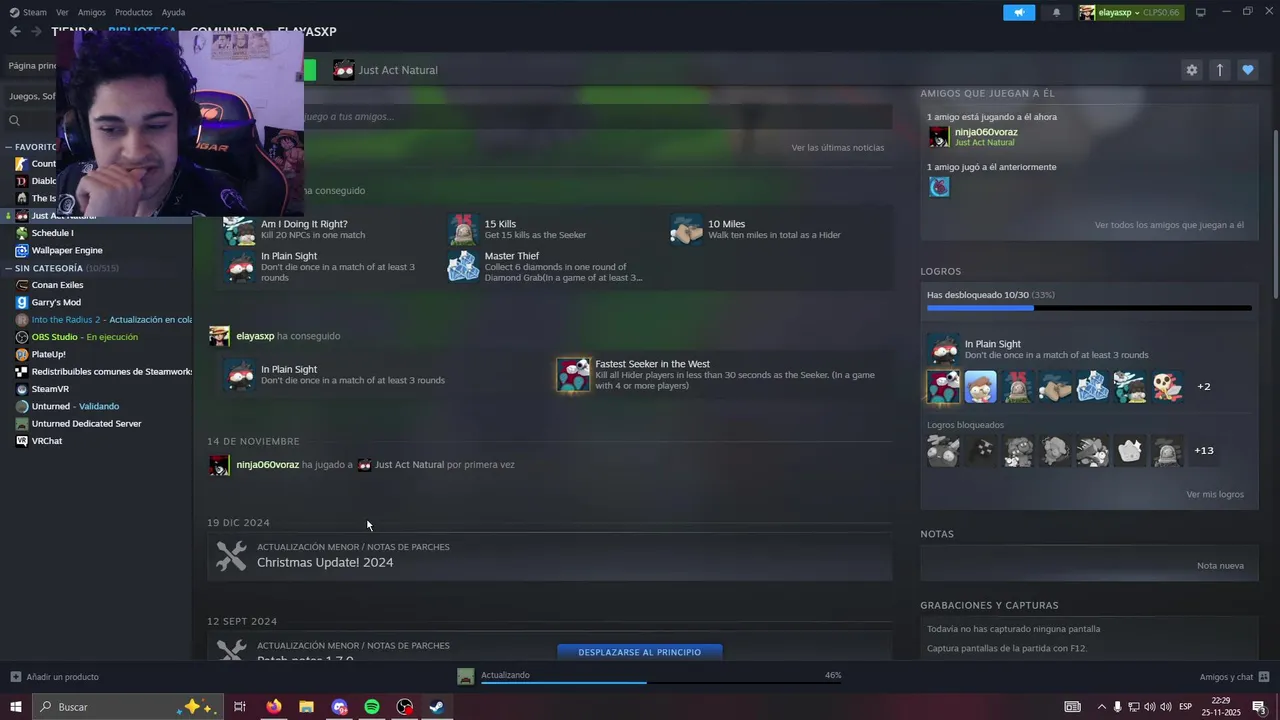The width and height of the screenshot is (1280, 720).
Task: Select Garry's Mod in library
Action: (x=56, y=302)
